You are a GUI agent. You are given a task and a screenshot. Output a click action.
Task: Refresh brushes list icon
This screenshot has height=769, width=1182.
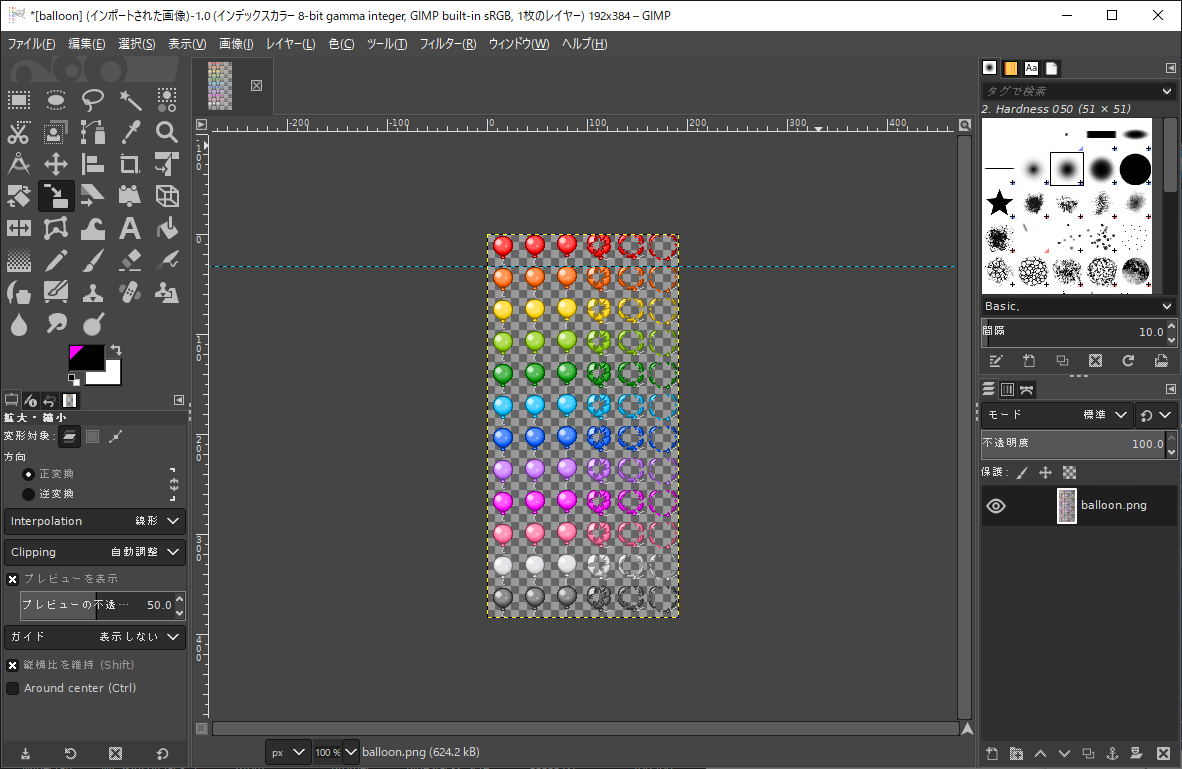1128,361
